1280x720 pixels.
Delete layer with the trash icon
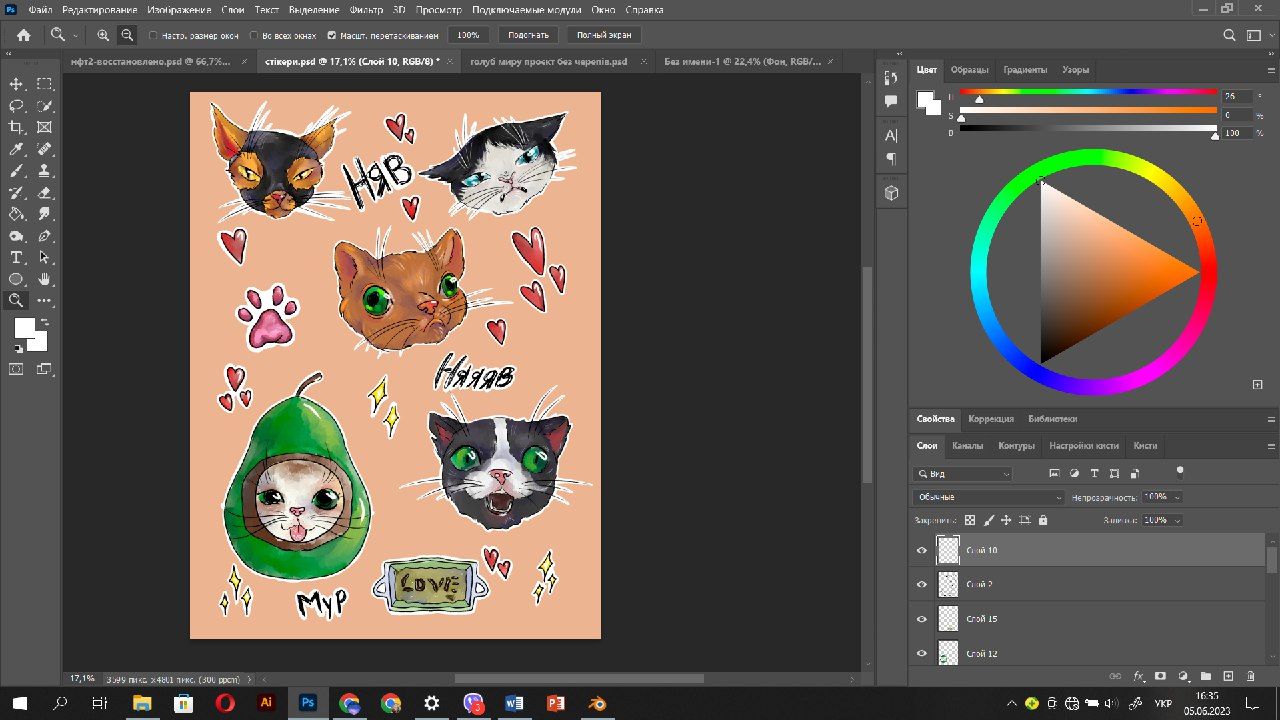point(1251,676)
